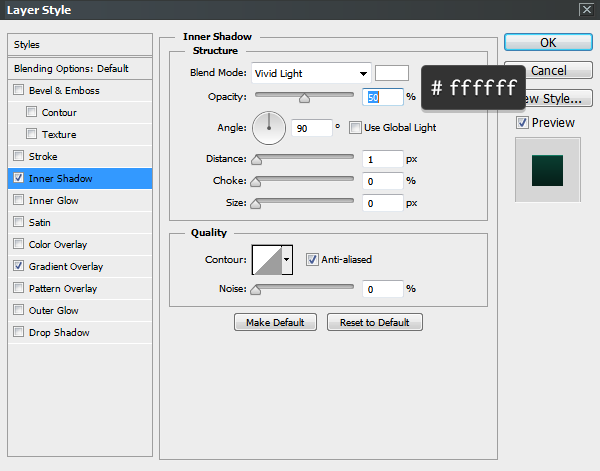Uncheck the Anti-aliased option
Image resolution: width=600 pixels, height=471 pixels.
click(x=313, y=259)
